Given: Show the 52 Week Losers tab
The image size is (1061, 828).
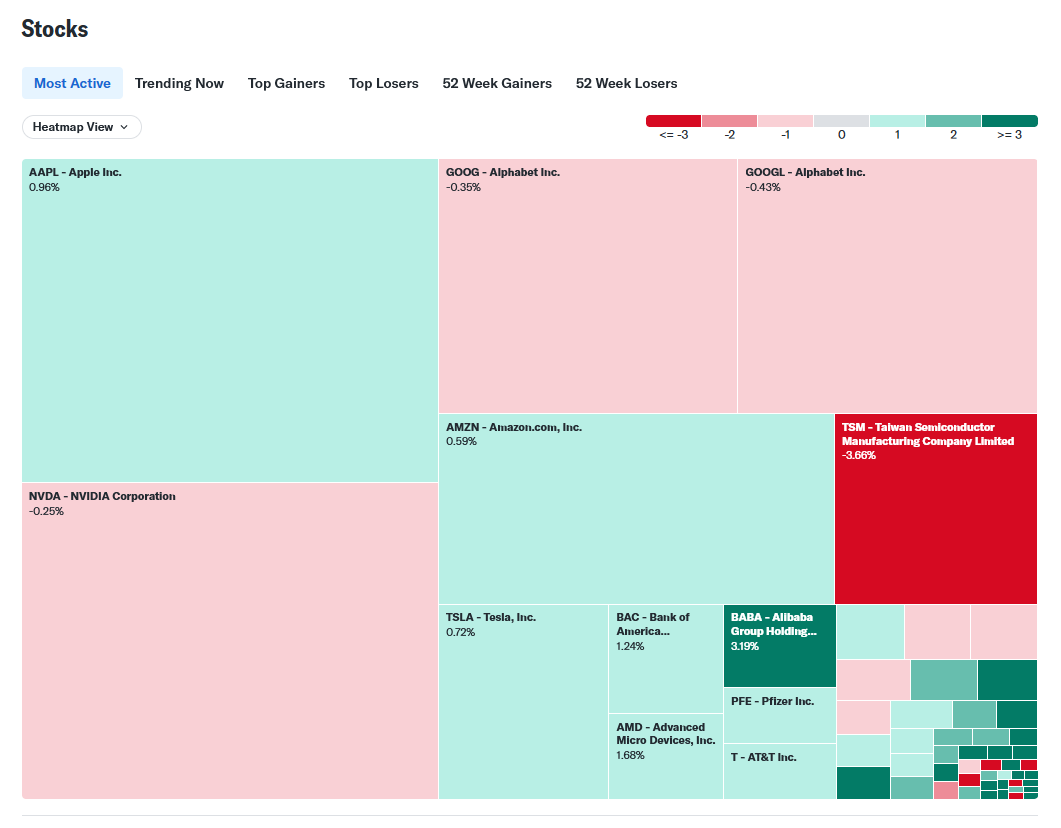Looking at the screenshot, I should 627,83.
